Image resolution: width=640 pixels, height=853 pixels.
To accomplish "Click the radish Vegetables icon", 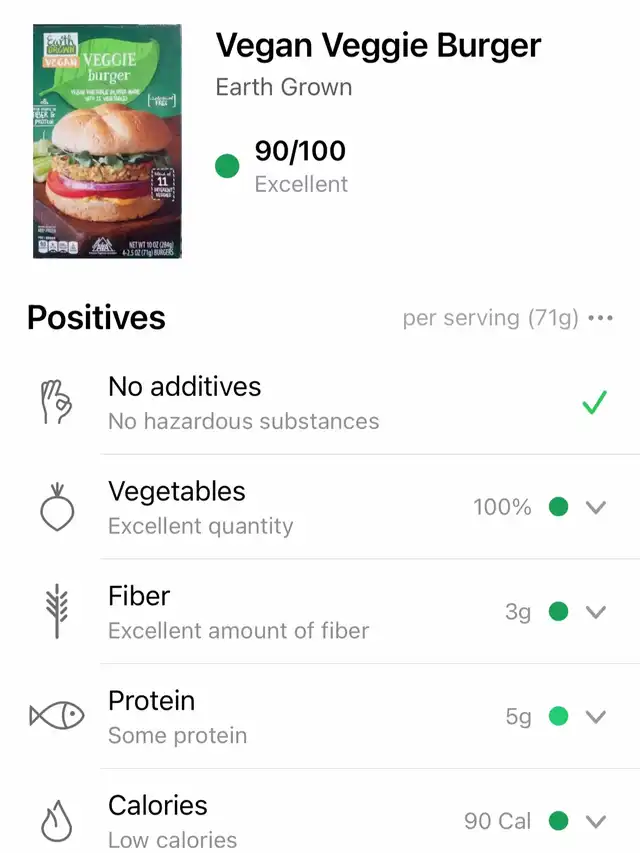I will coord(57,507).
